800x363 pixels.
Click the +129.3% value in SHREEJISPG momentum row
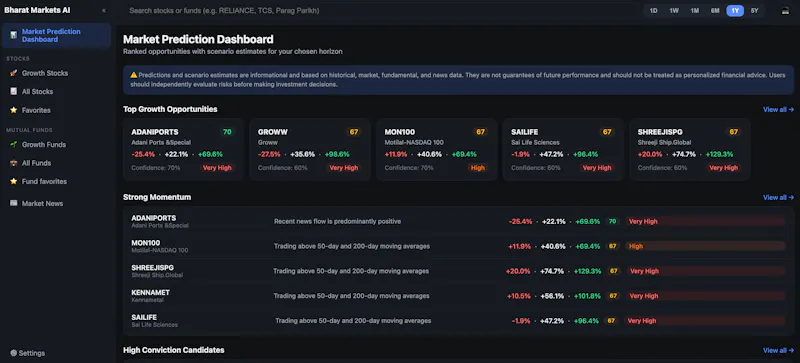(x=587, y=271)
